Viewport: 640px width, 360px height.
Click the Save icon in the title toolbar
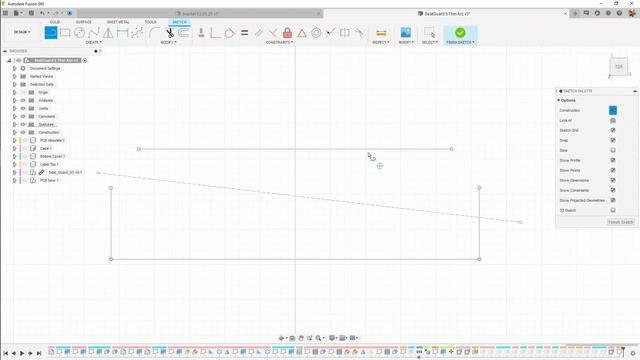[31, 13]
